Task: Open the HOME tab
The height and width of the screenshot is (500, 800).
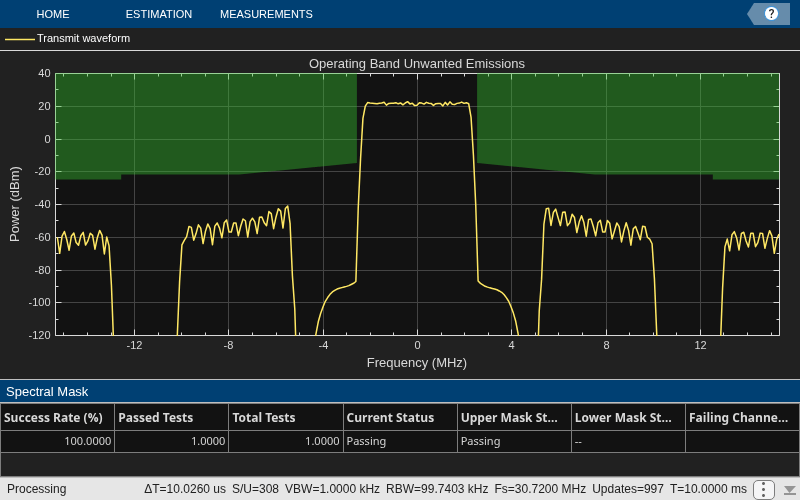Action: click(53, 14)
